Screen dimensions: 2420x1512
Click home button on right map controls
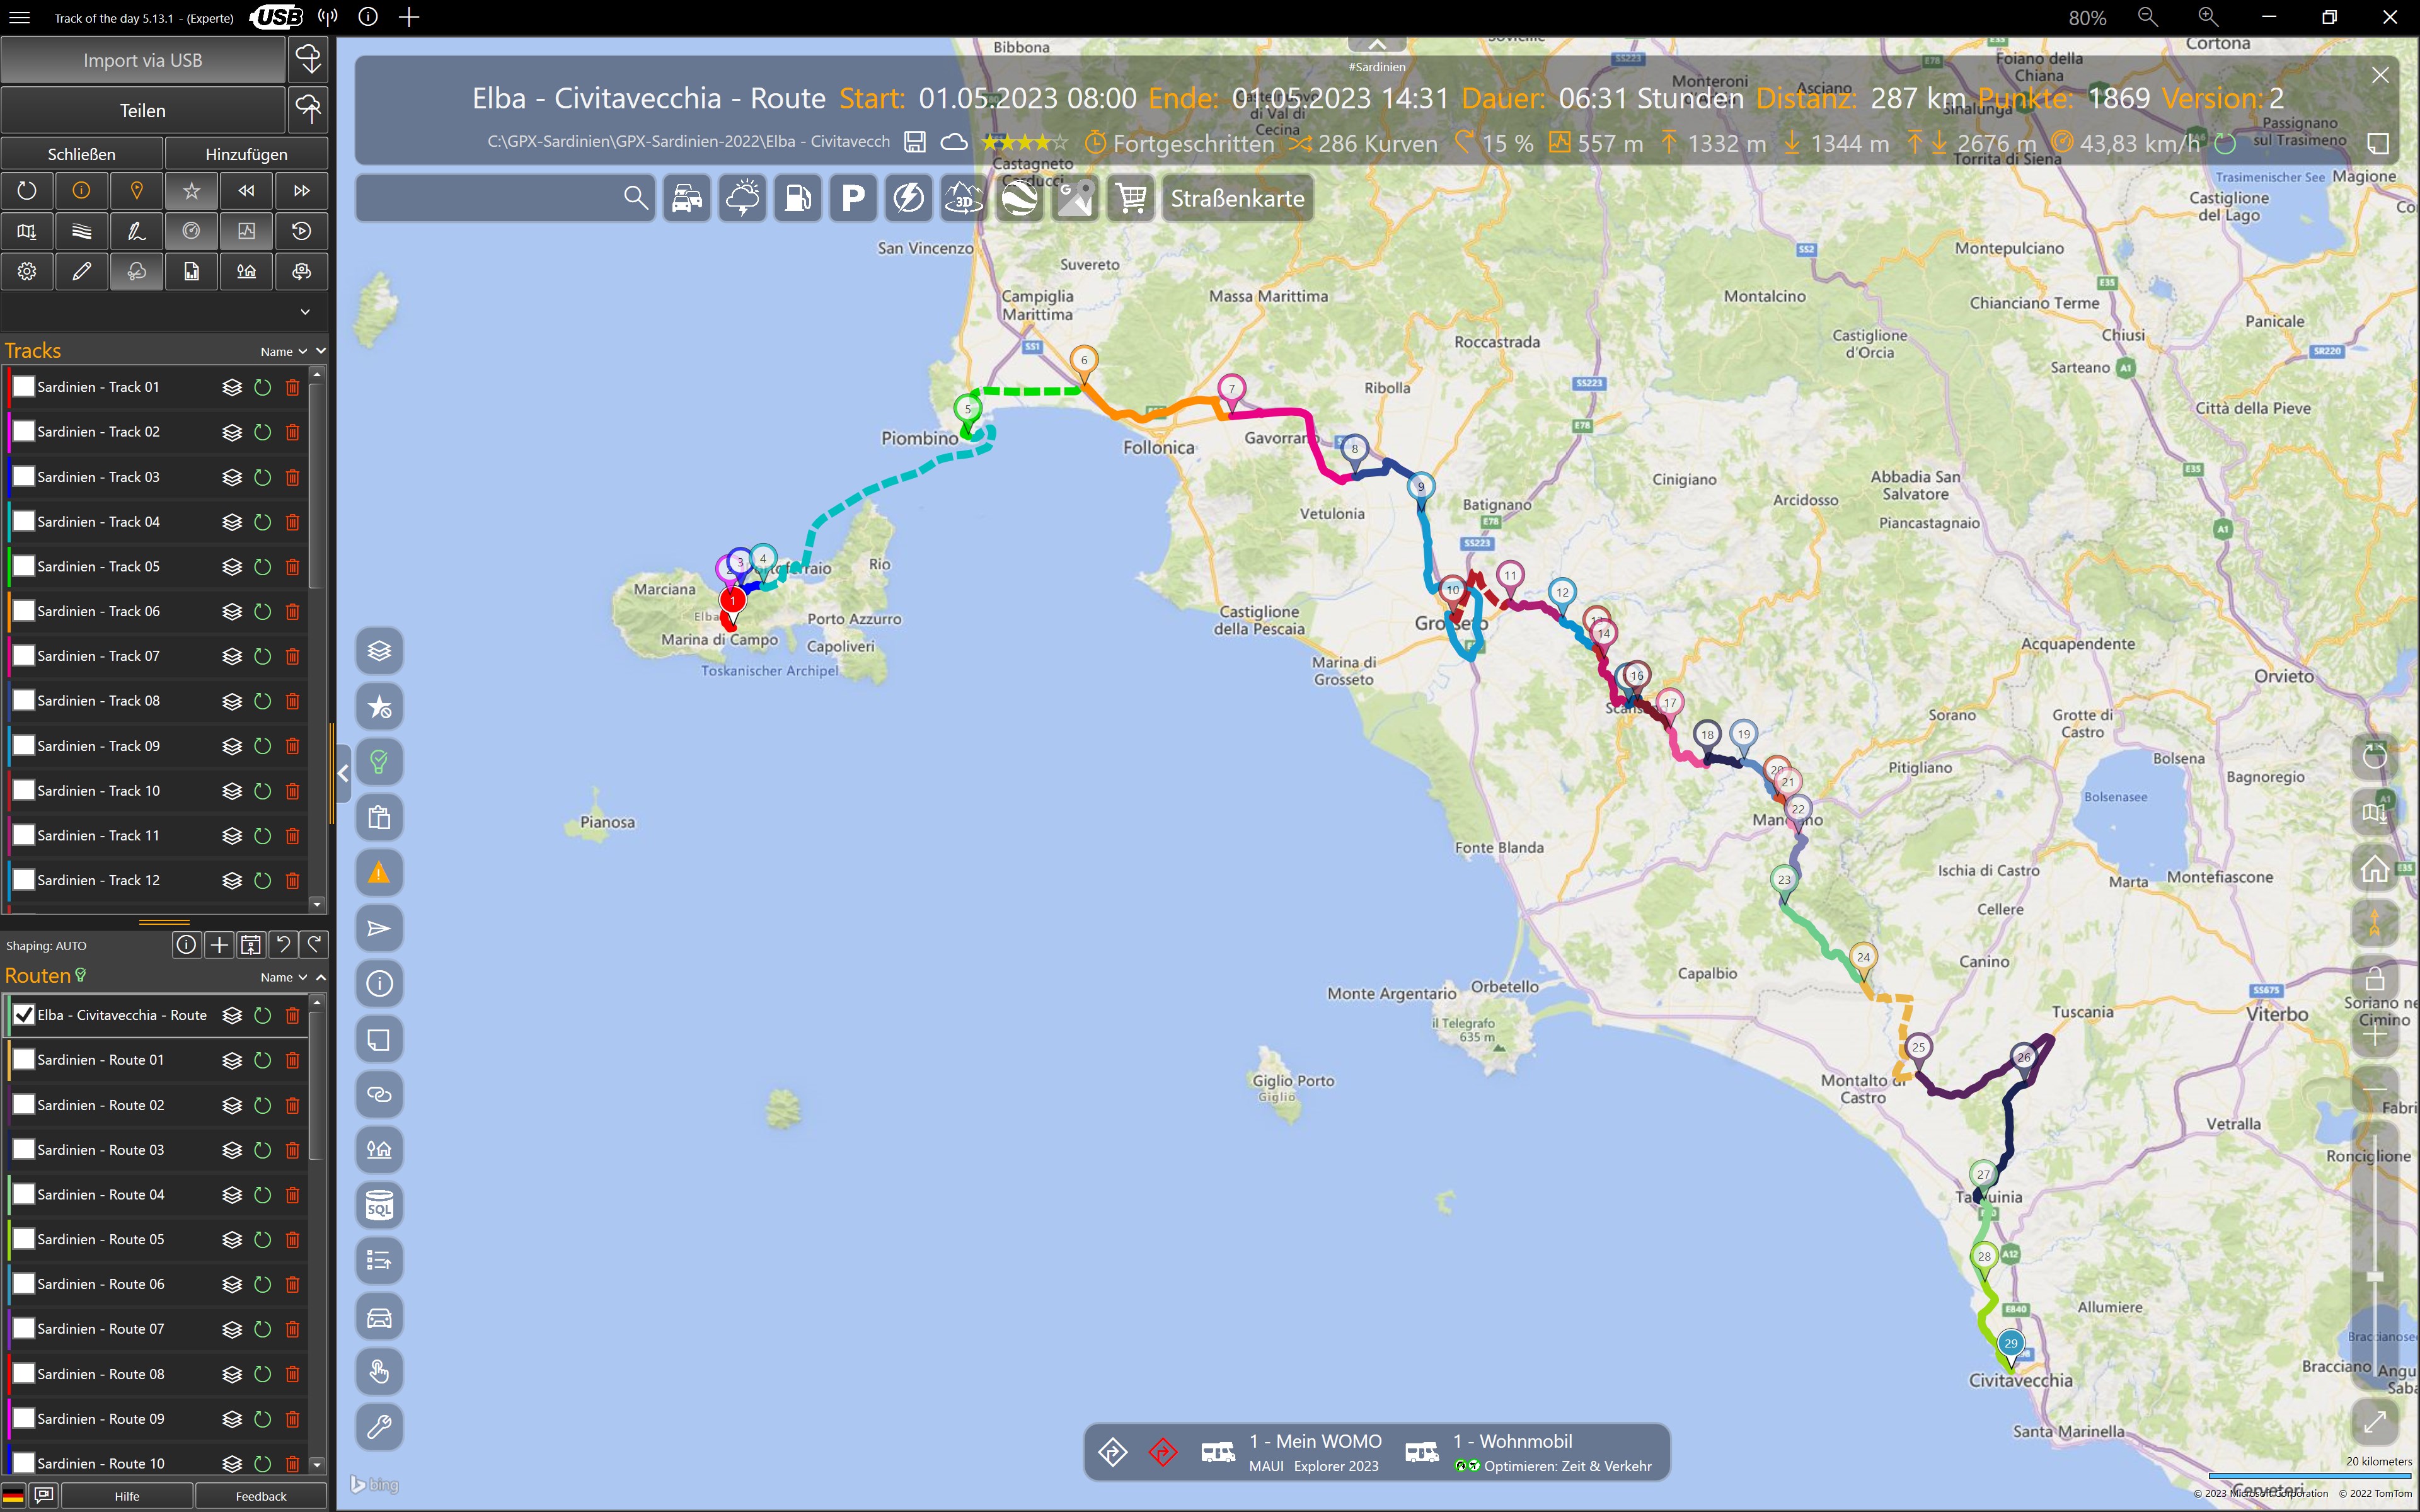coord(2374,868)
